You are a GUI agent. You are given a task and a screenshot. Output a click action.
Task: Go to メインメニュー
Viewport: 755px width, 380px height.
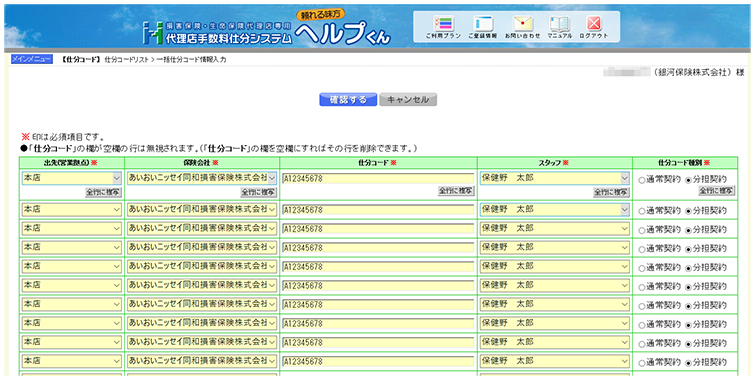(32, 59)
